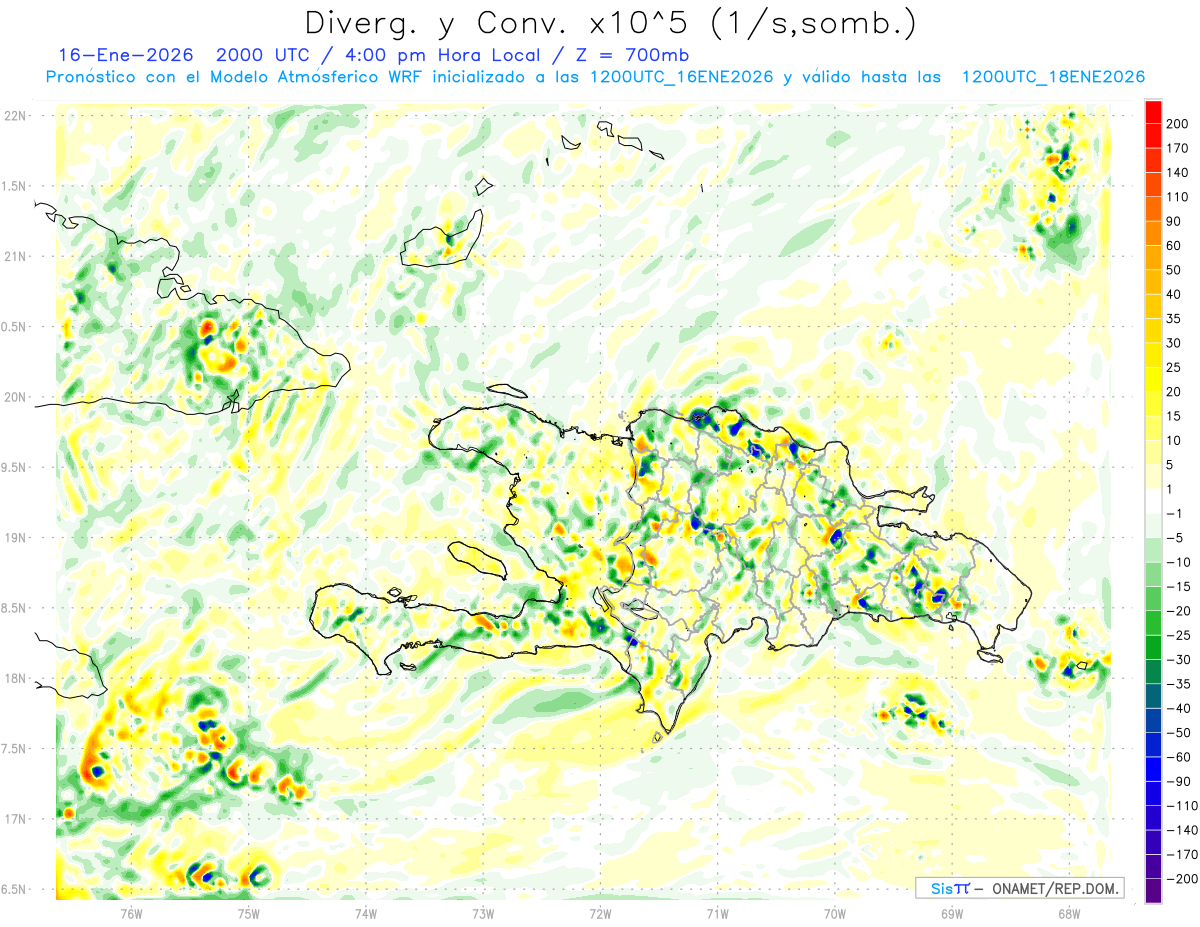This screenshot has height=927, width=1200.
Task: Click the "71W" longitude axis label
Action: pyautogui.click(x=717, y=913)
